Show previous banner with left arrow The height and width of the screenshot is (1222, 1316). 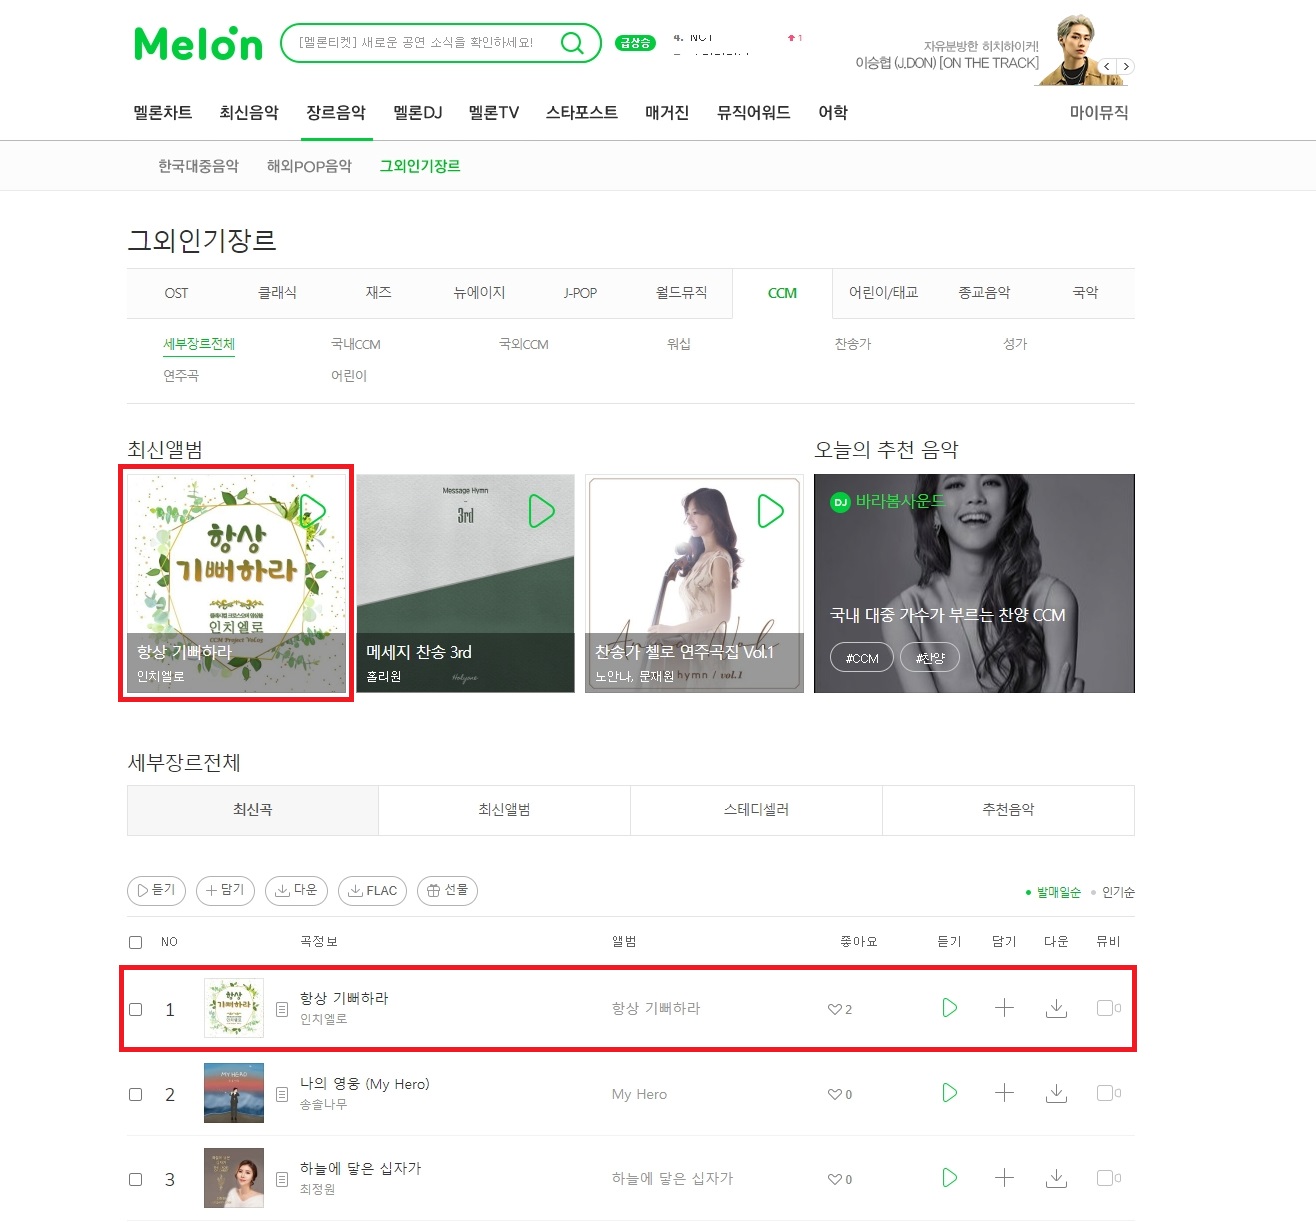1107,67
